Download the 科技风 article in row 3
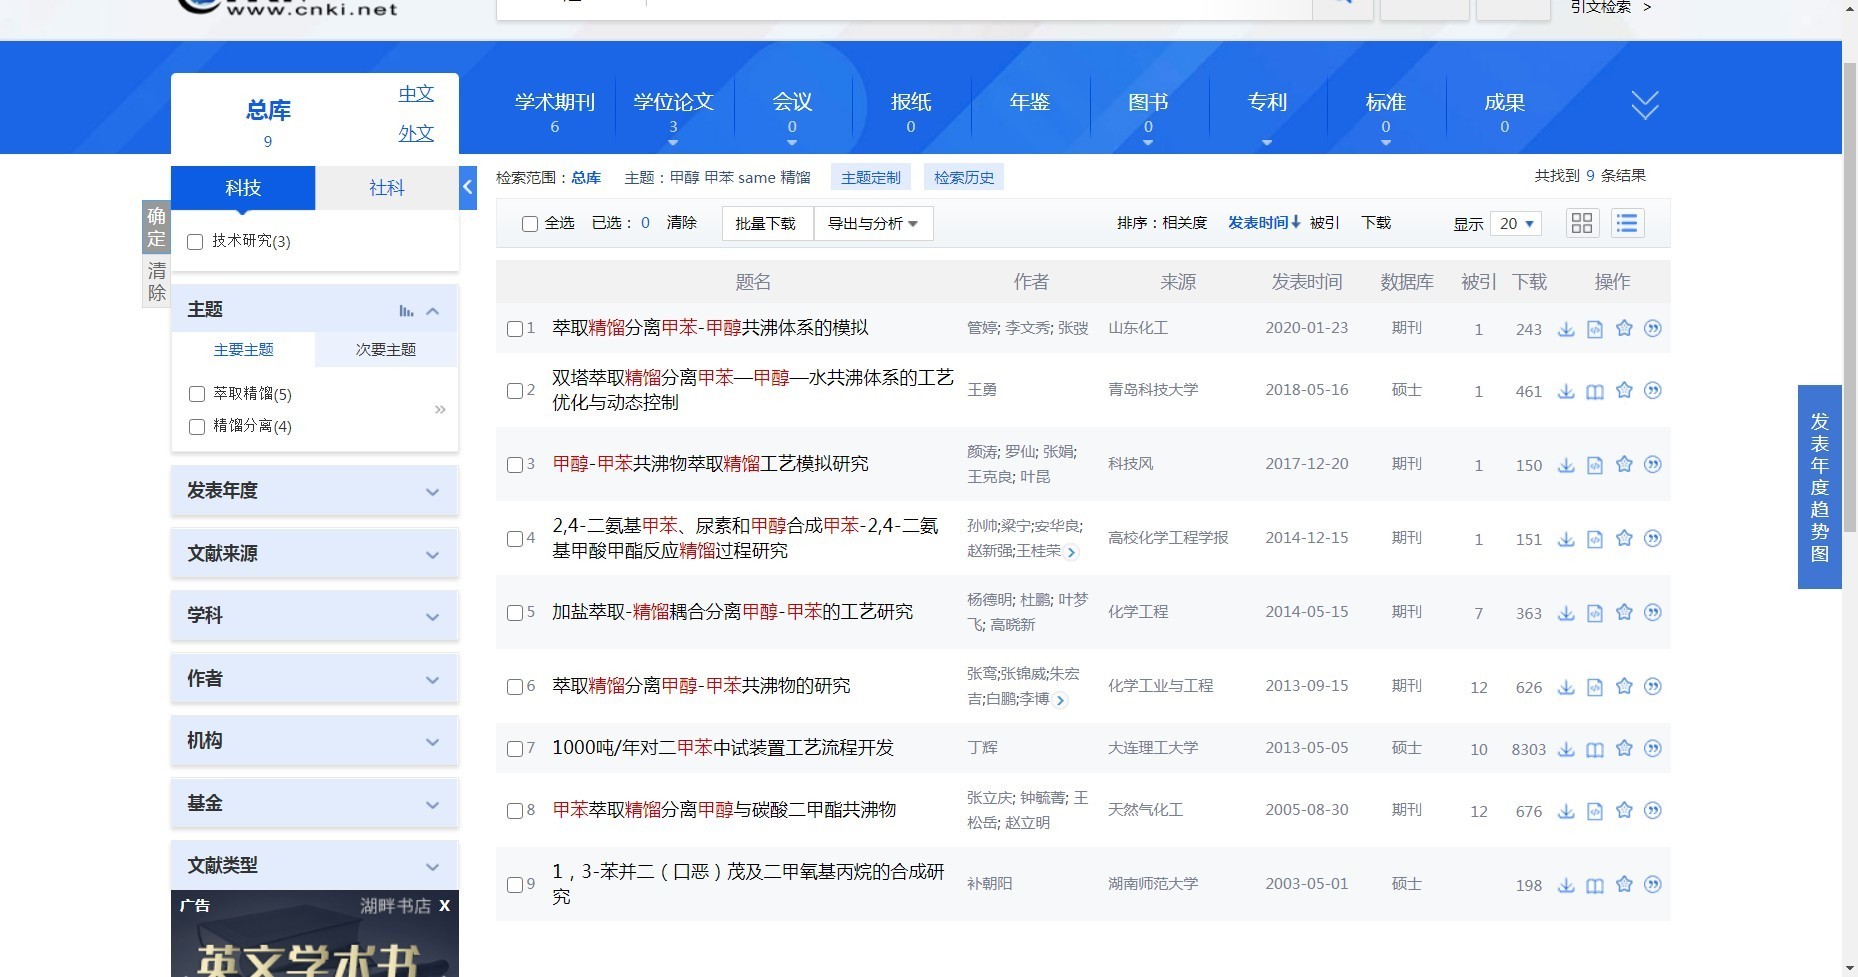 1566,465
